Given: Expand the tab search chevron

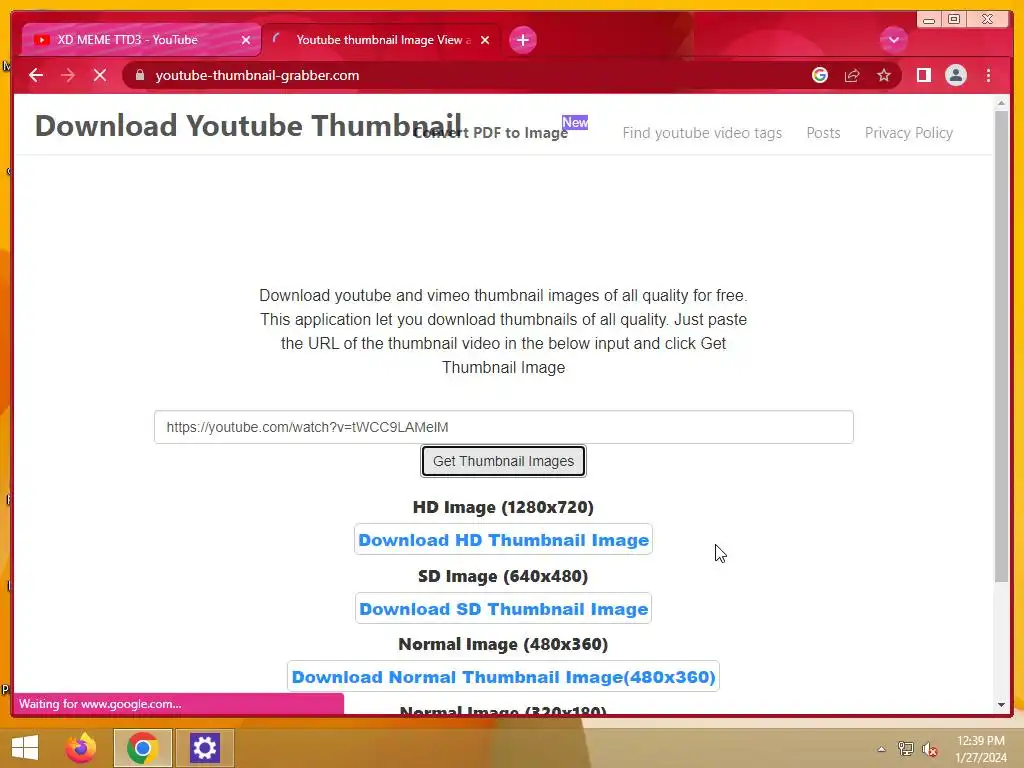Looking at the screenshot, I should pos(893,40).
